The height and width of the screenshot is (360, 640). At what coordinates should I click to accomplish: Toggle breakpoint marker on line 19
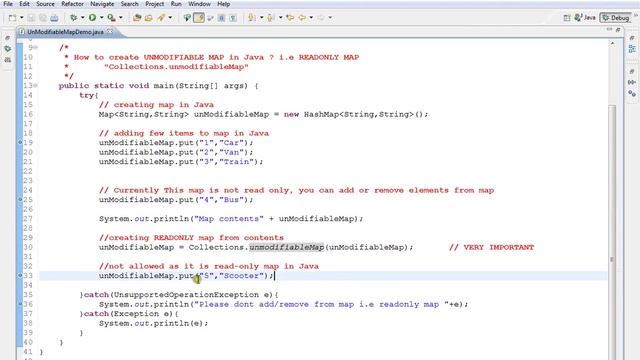20,142
